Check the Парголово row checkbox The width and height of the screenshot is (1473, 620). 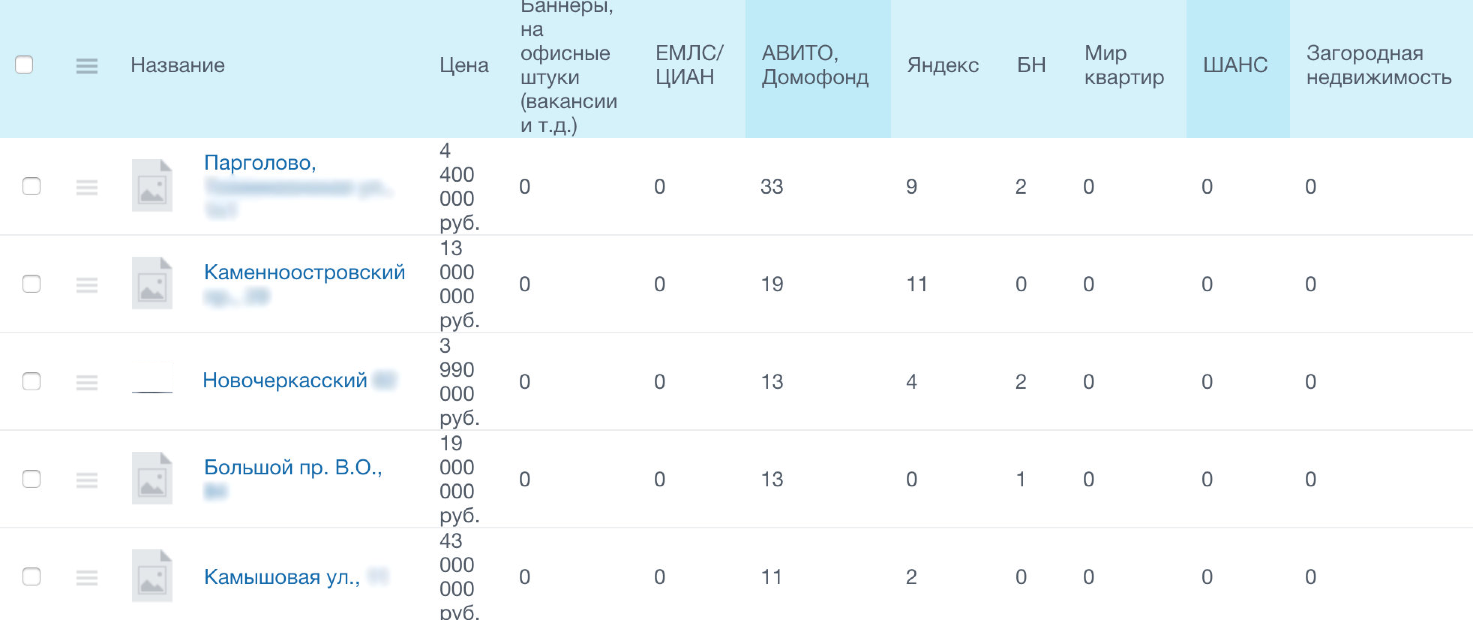31,186
